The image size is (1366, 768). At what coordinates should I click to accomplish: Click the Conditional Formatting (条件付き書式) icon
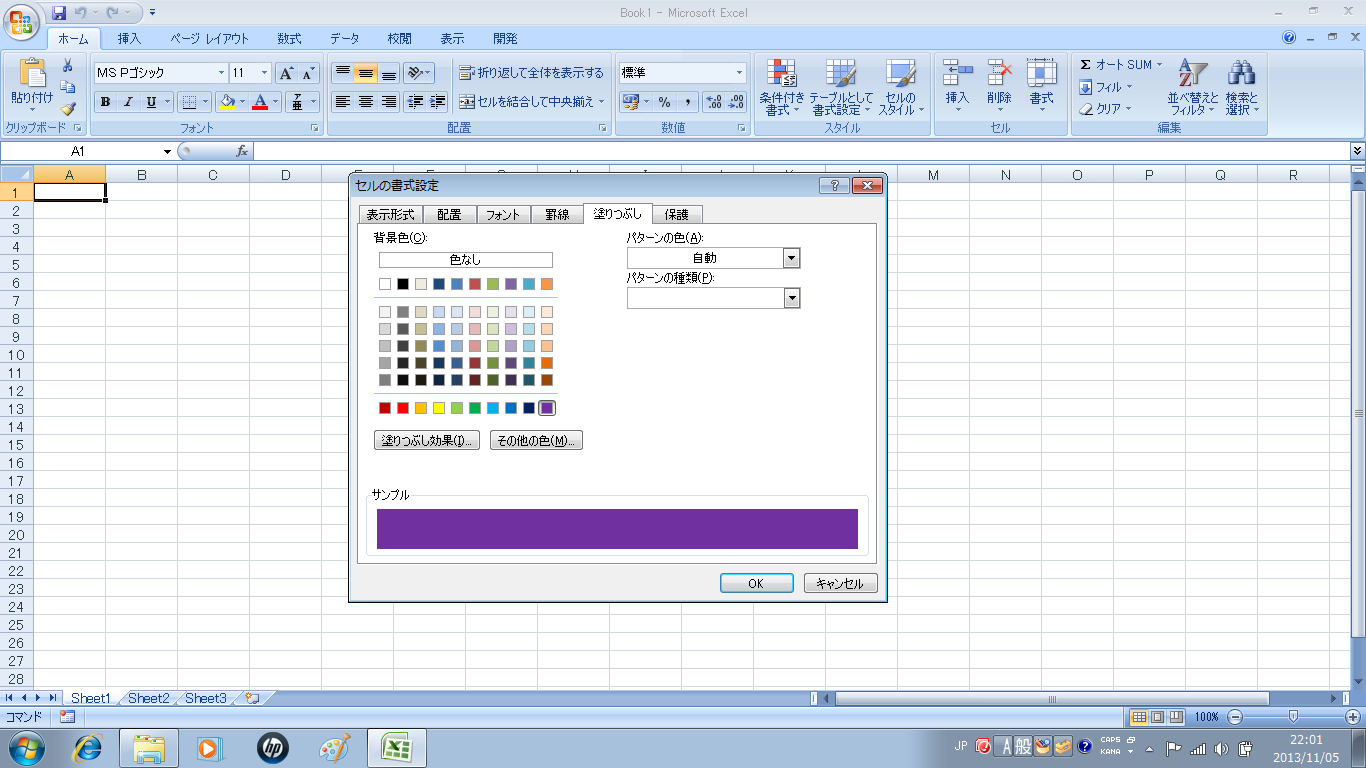(x=781, y=75)
